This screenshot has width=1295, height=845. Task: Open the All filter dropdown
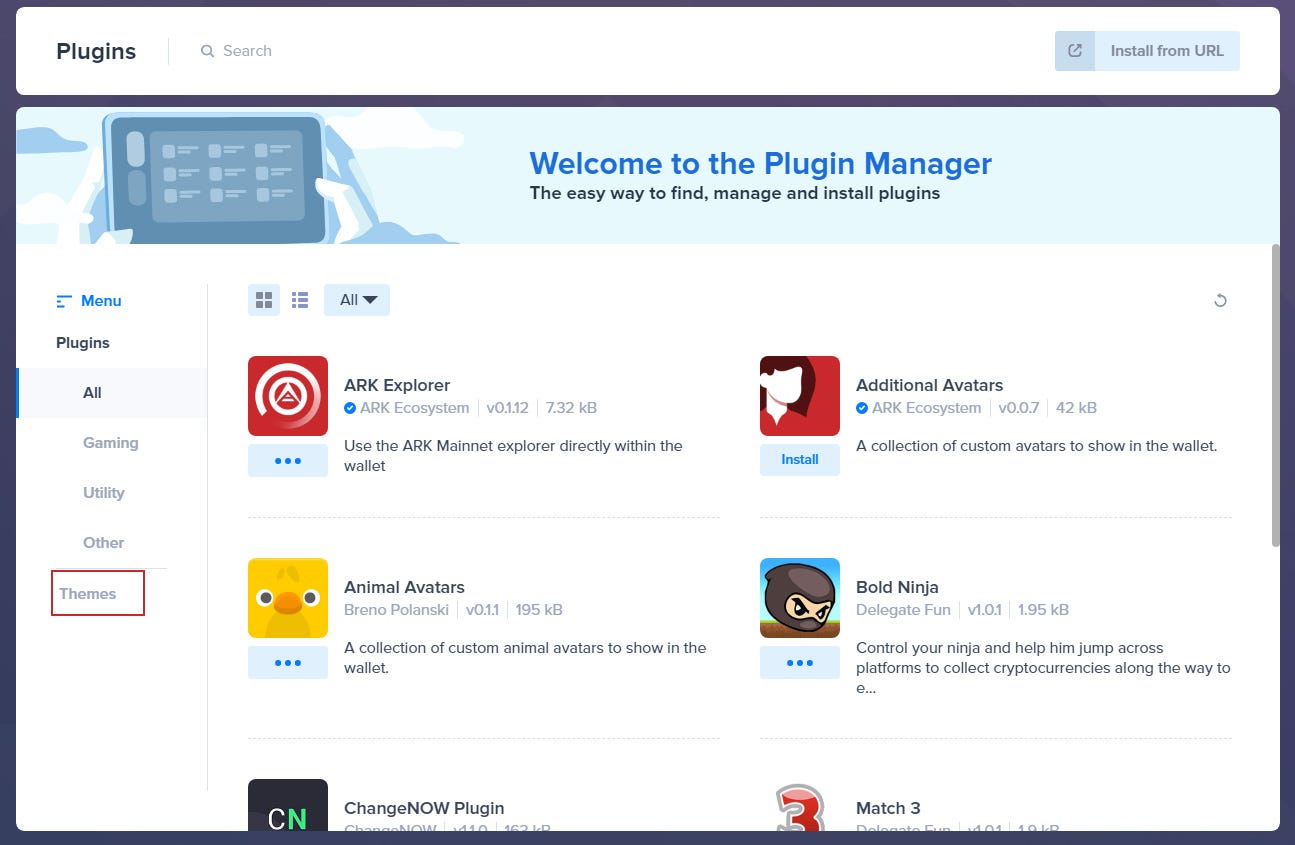357,300
